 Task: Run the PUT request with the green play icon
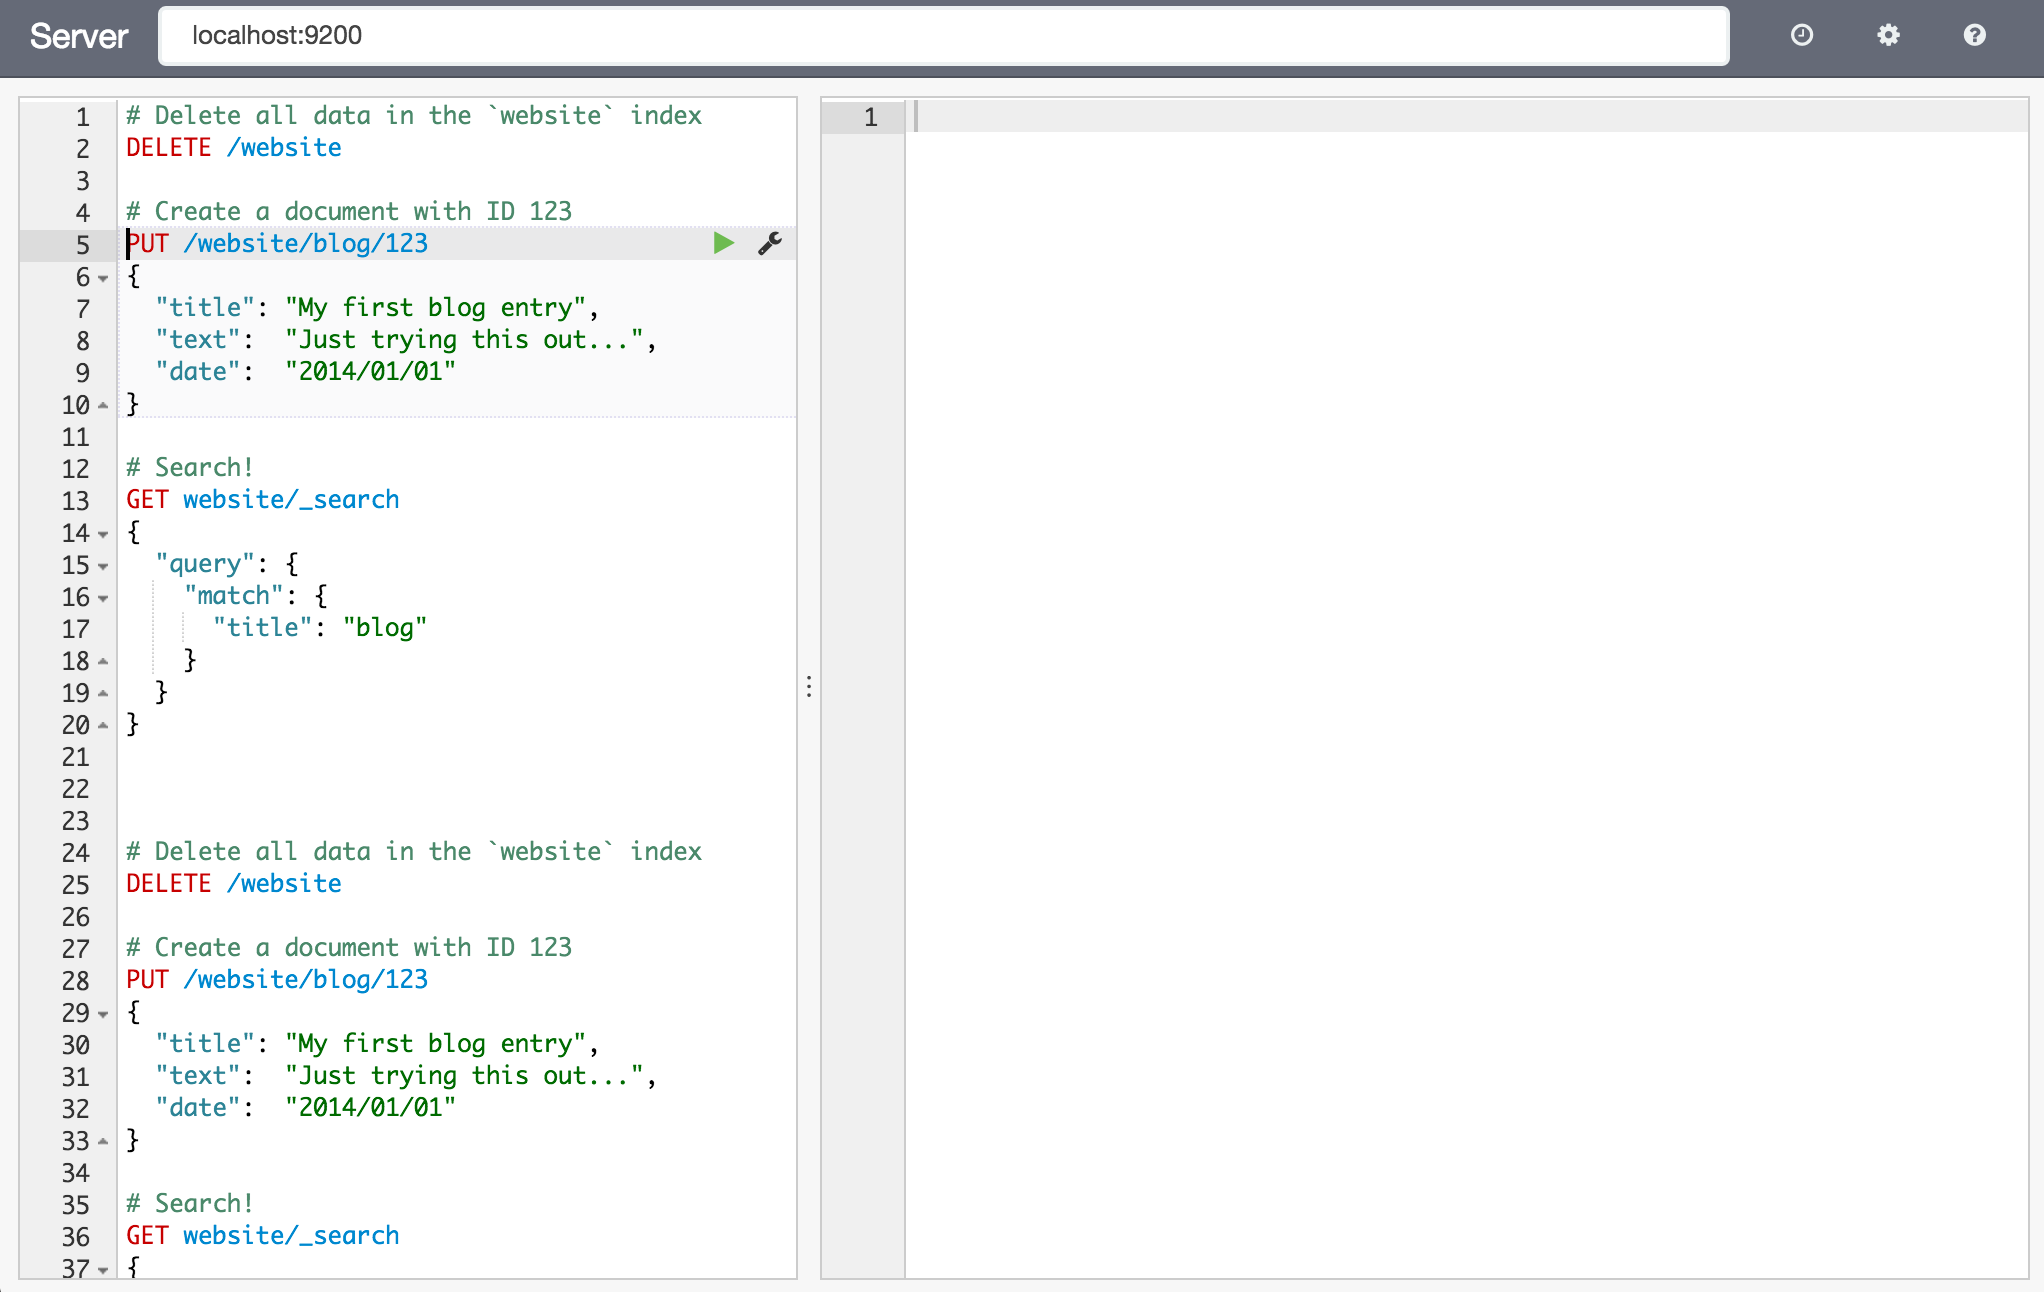pos(723,242)
